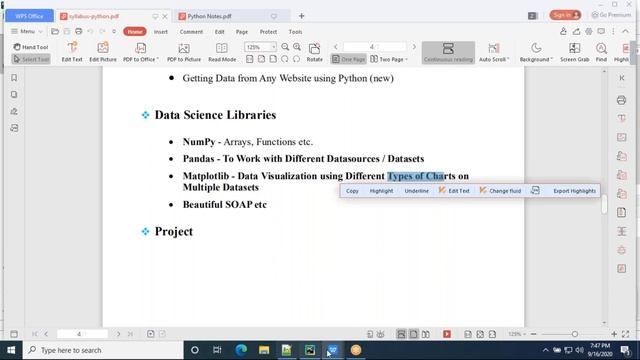Adjust the zoom slider handle
This screenshot has width=640, height=360.
pos(575,334)
